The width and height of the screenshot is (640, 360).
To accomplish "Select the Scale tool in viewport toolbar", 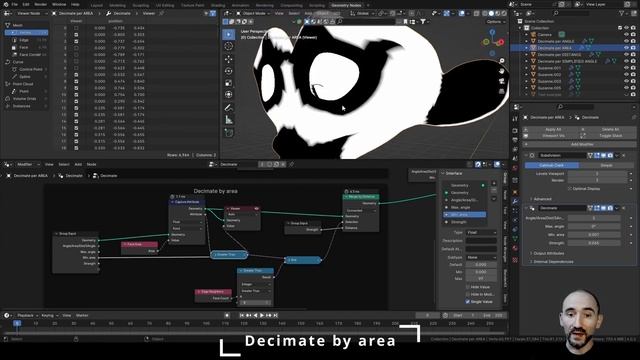I will pyautogui.click(x=229, y=83).
